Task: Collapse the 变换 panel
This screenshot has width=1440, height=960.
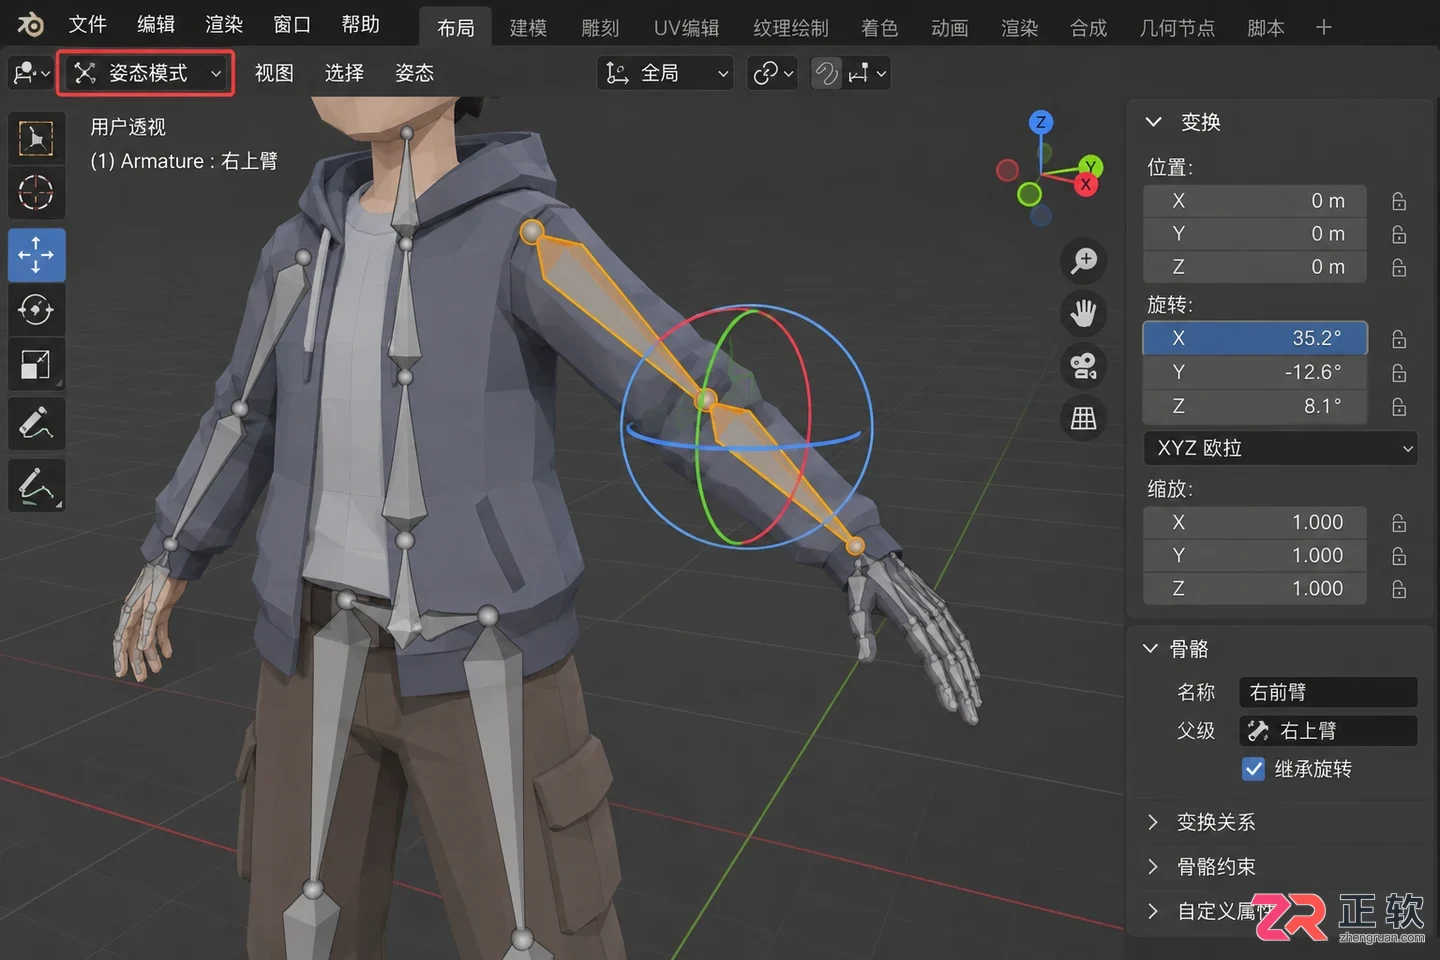Action: click(1153, 122)
